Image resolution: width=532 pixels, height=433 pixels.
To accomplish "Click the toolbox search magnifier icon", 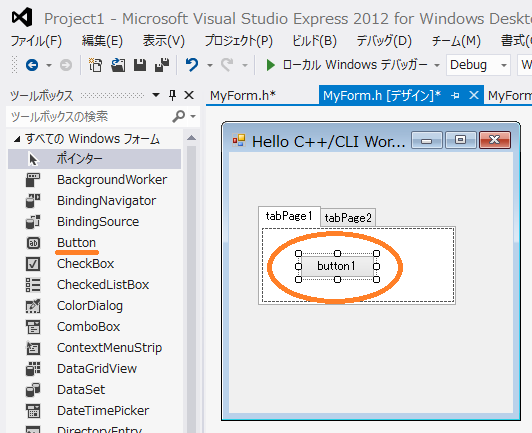I will [x=178, y=116].
